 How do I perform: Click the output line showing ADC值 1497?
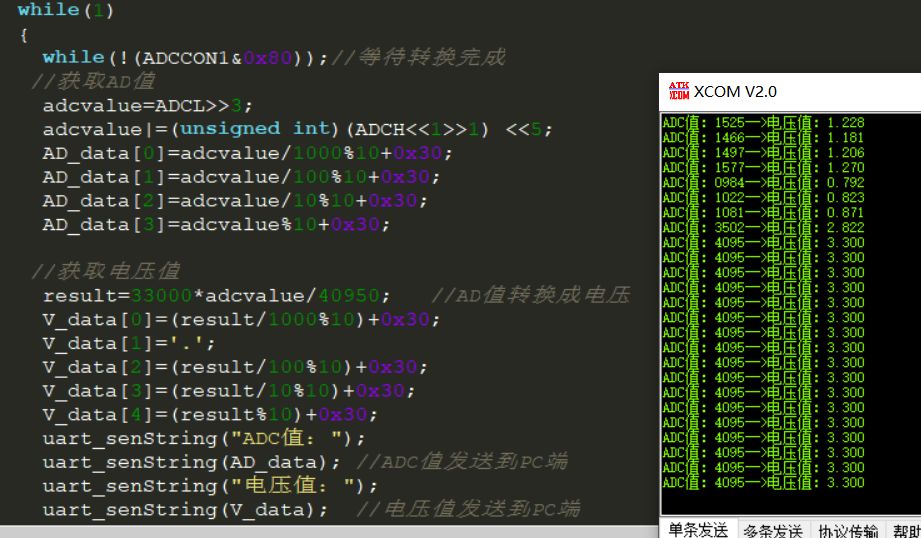(x=764, y=152)
